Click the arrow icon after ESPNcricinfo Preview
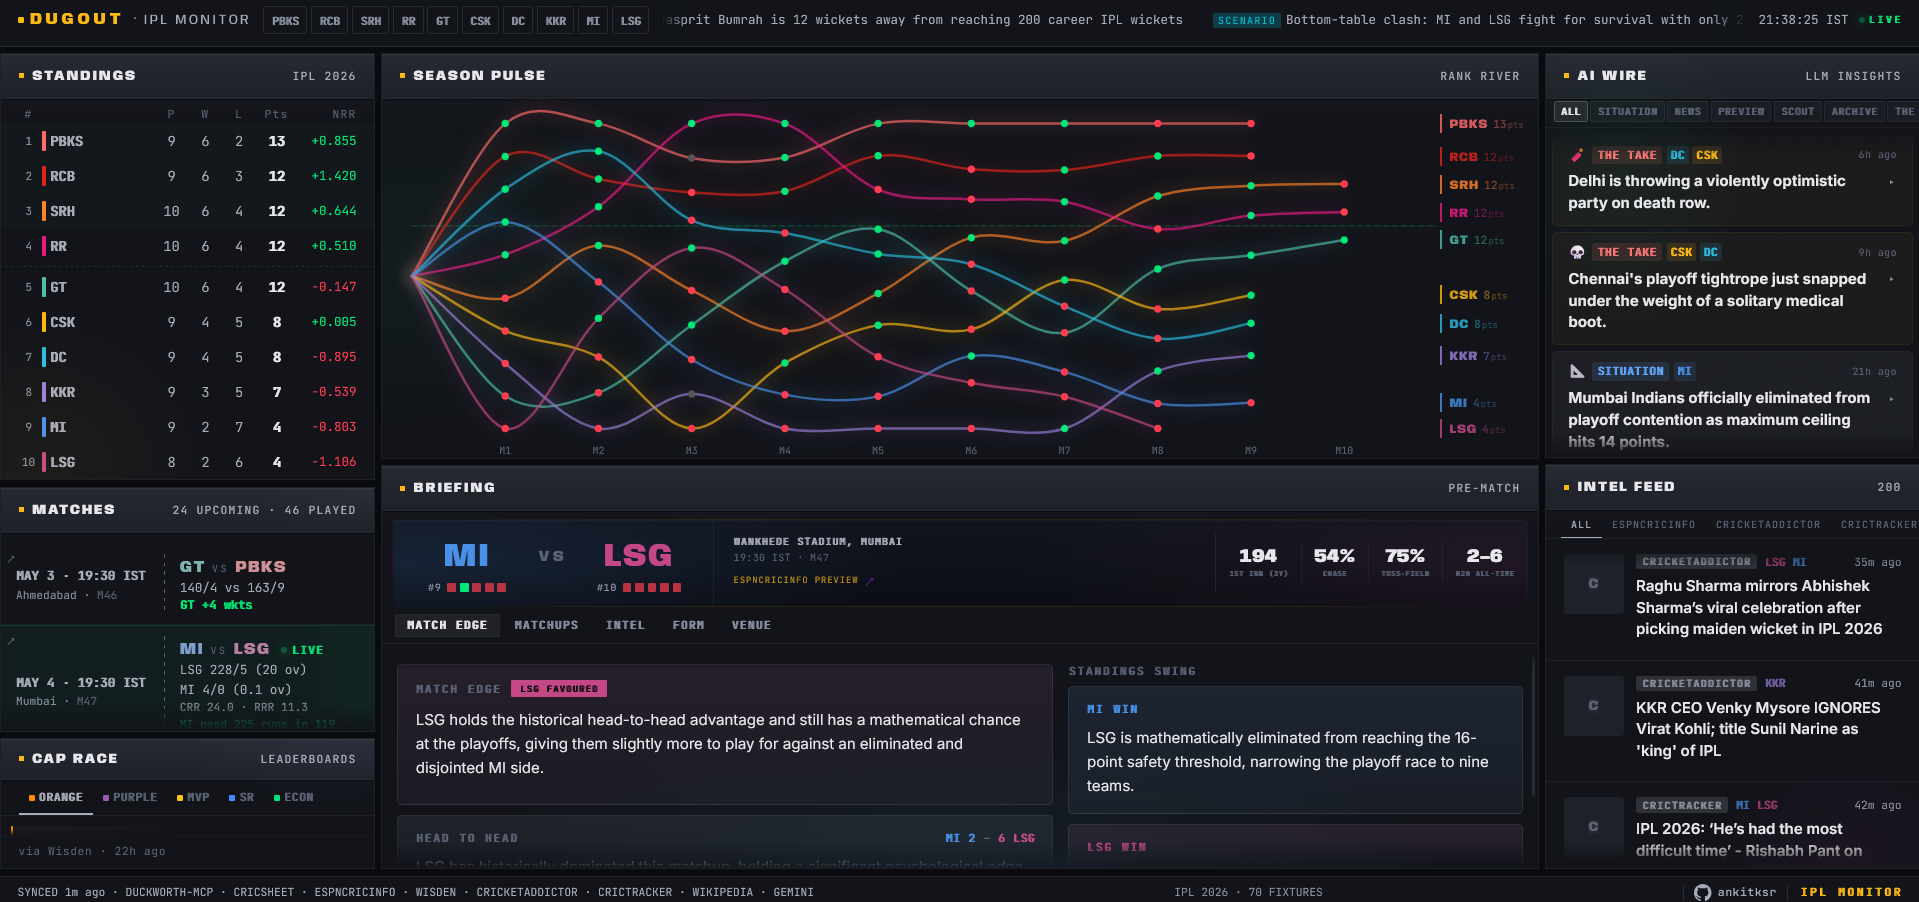This screenshot has width=1919, height=902. point(870,580)
